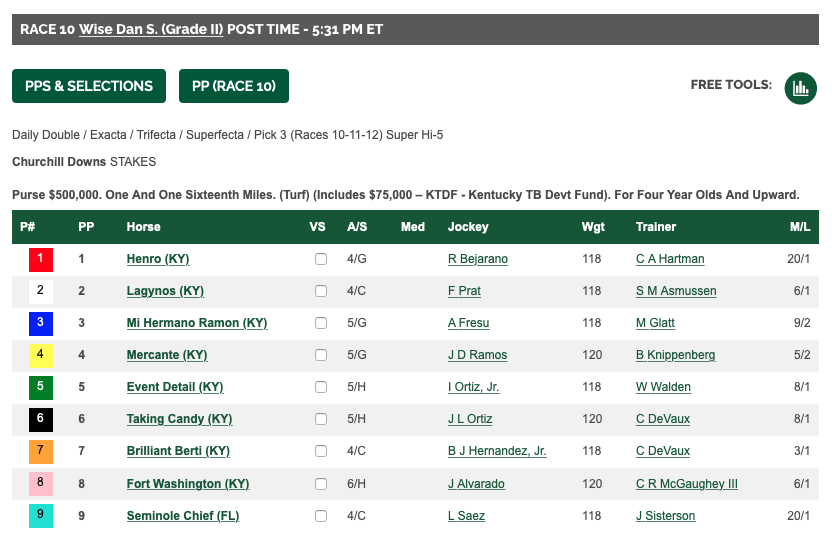Click the blue number 3 saddle cloth

[x=40, y=323]
